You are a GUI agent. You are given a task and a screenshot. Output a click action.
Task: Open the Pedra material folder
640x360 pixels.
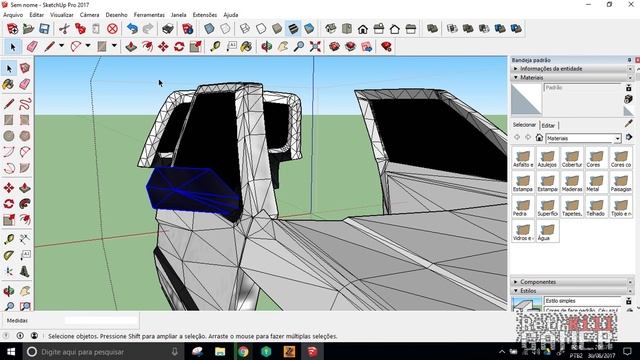click(x=523, y=207)
